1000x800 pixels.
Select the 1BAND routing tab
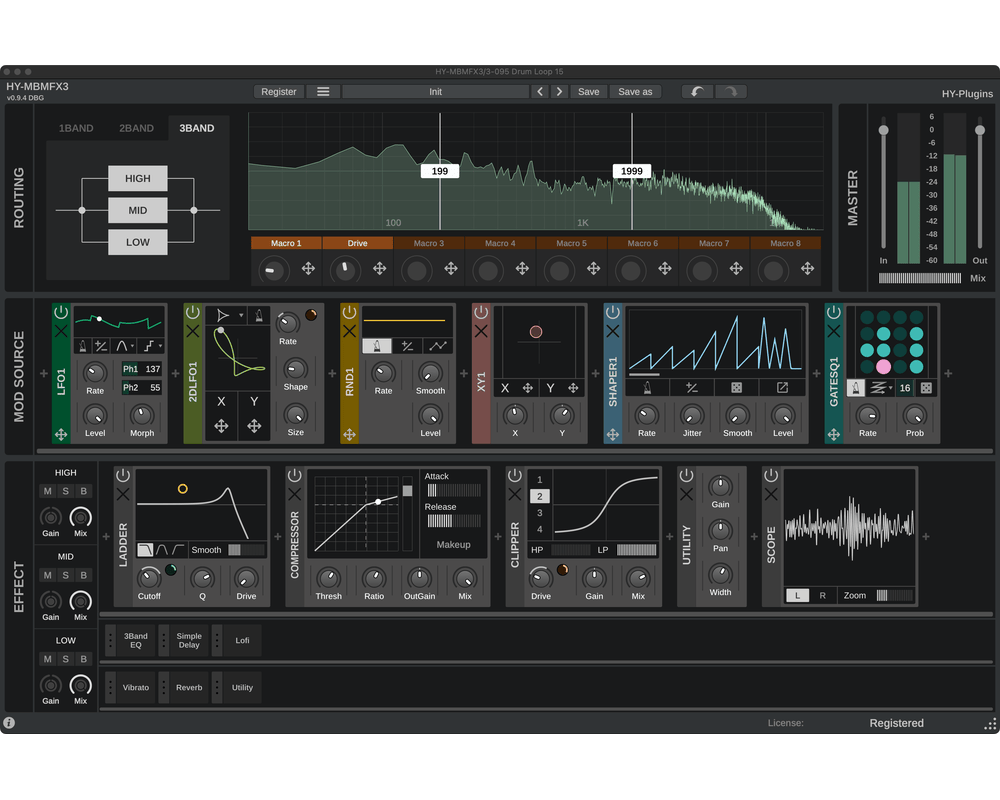click(76, 128)
